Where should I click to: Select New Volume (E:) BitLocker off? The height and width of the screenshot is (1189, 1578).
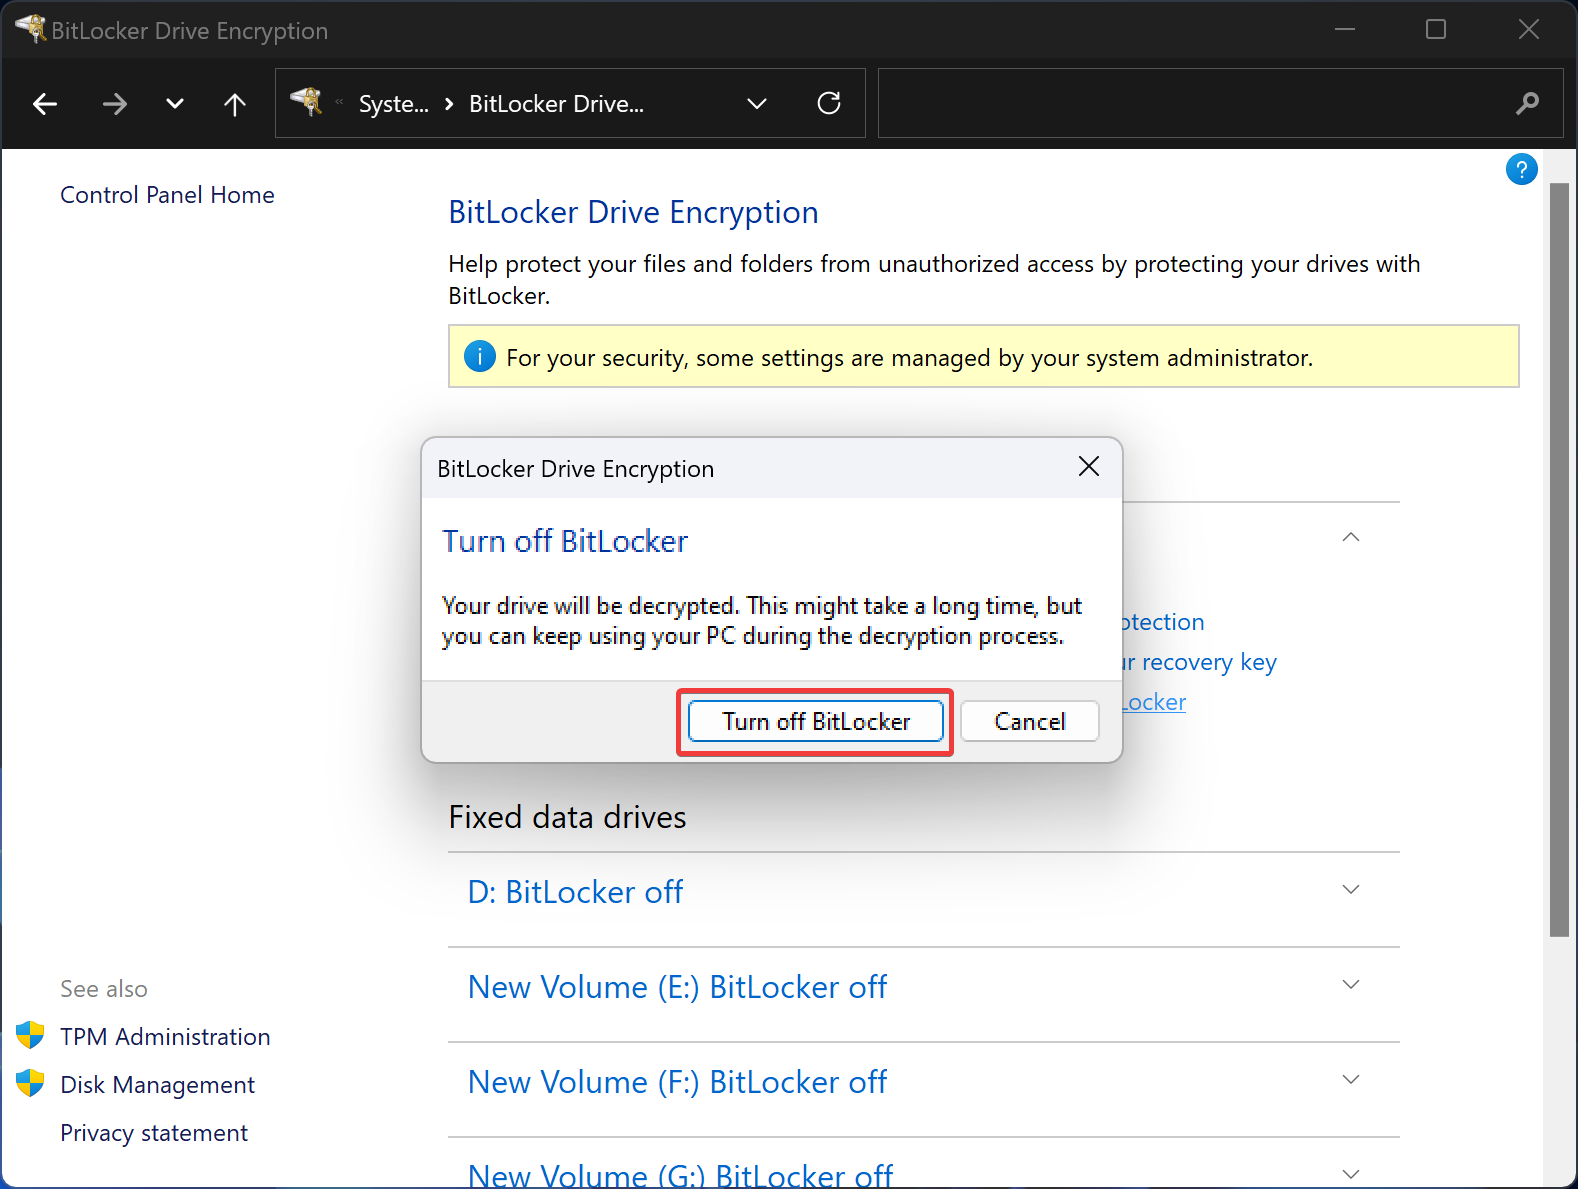point(677,987)
